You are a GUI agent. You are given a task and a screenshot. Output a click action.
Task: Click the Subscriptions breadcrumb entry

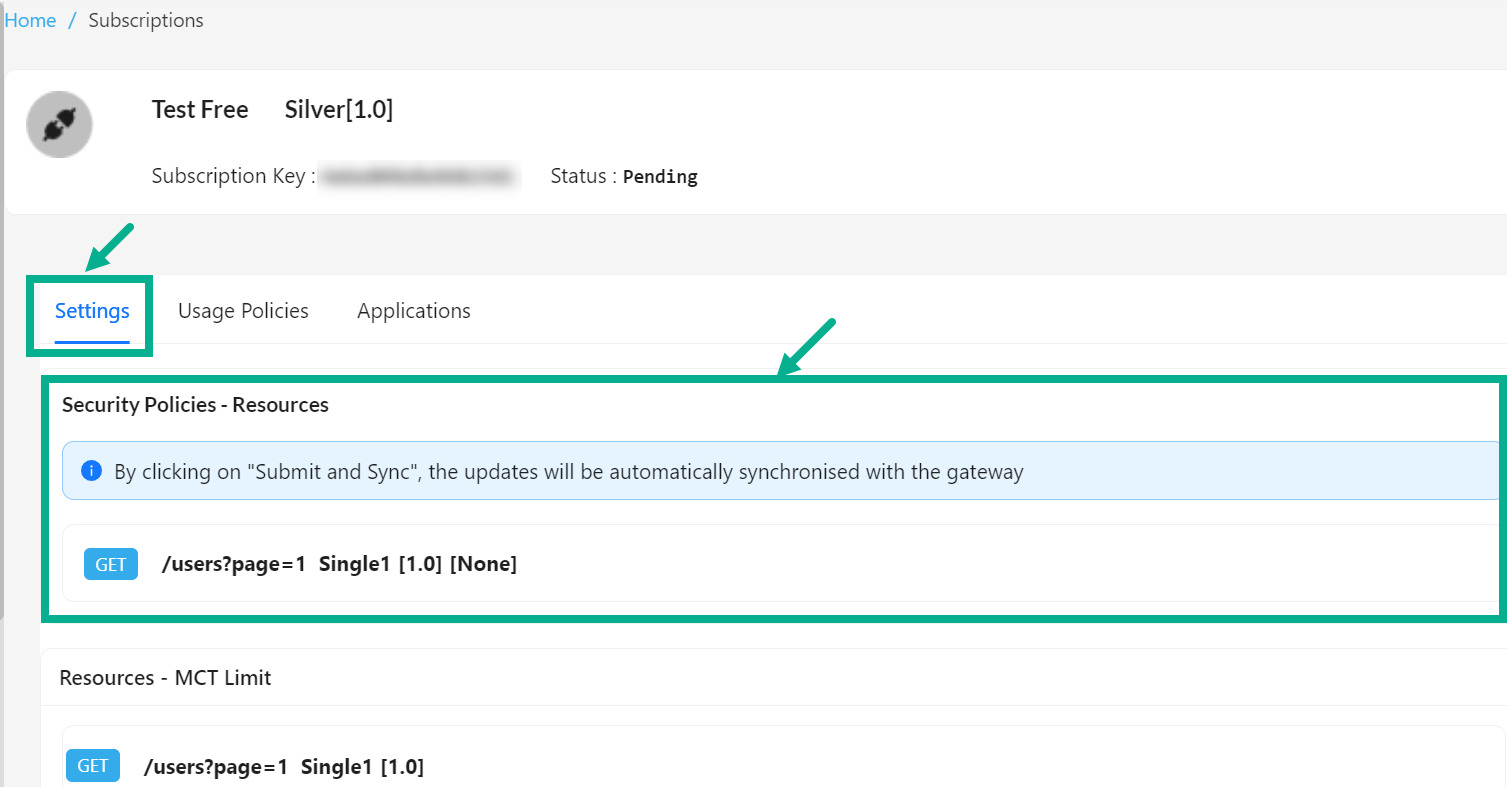pyautogui.click(x=145, y=19)
